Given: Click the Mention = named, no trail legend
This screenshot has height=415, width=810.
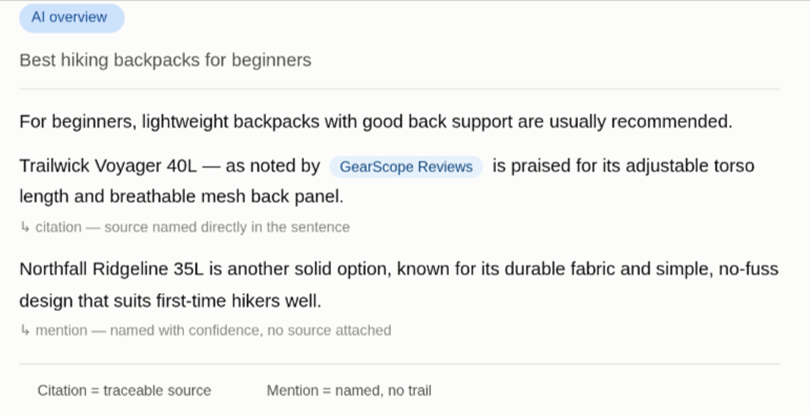Looking at the screenshot, I should 349,391.
